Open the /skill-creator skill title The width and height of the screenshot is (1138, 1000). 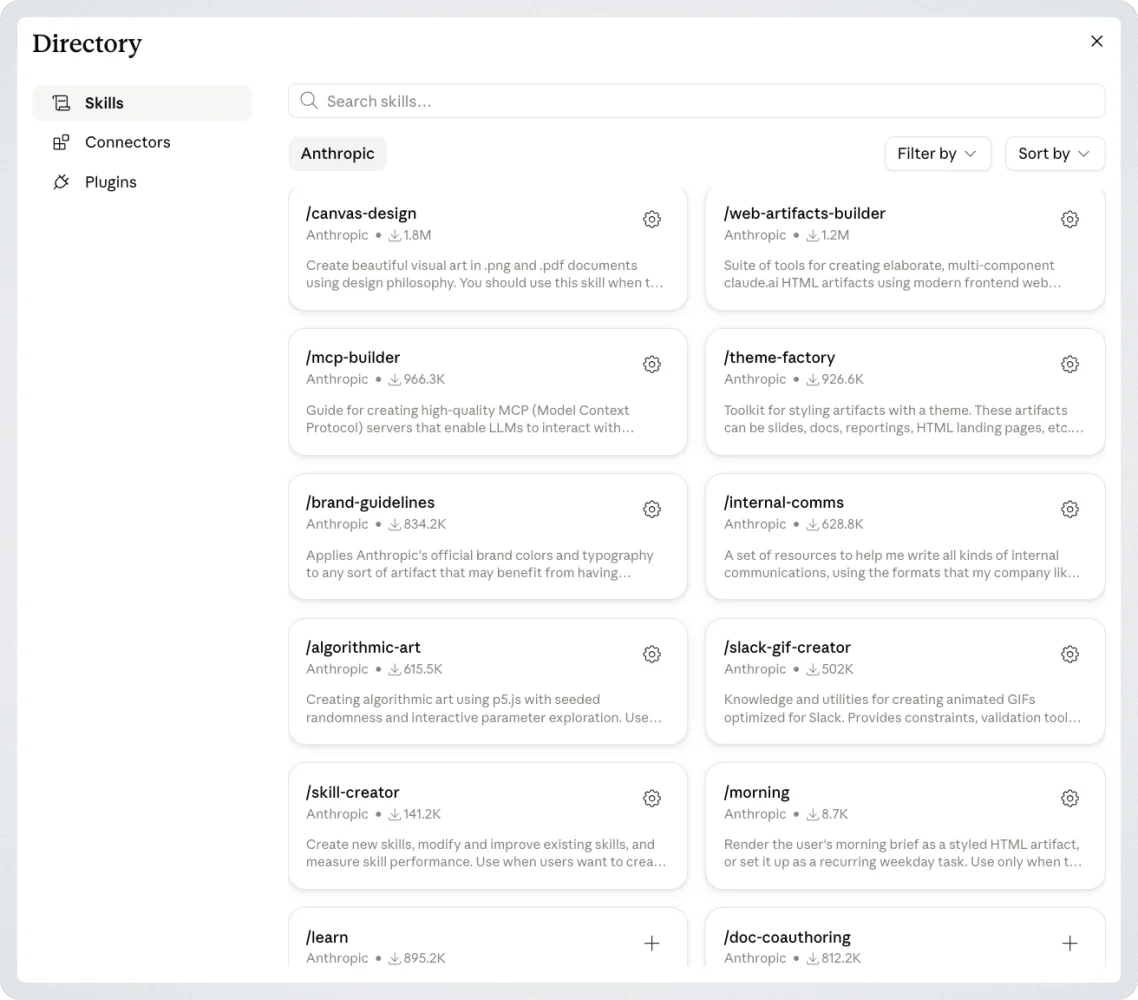pyautogui.click(x=353, y=792)
